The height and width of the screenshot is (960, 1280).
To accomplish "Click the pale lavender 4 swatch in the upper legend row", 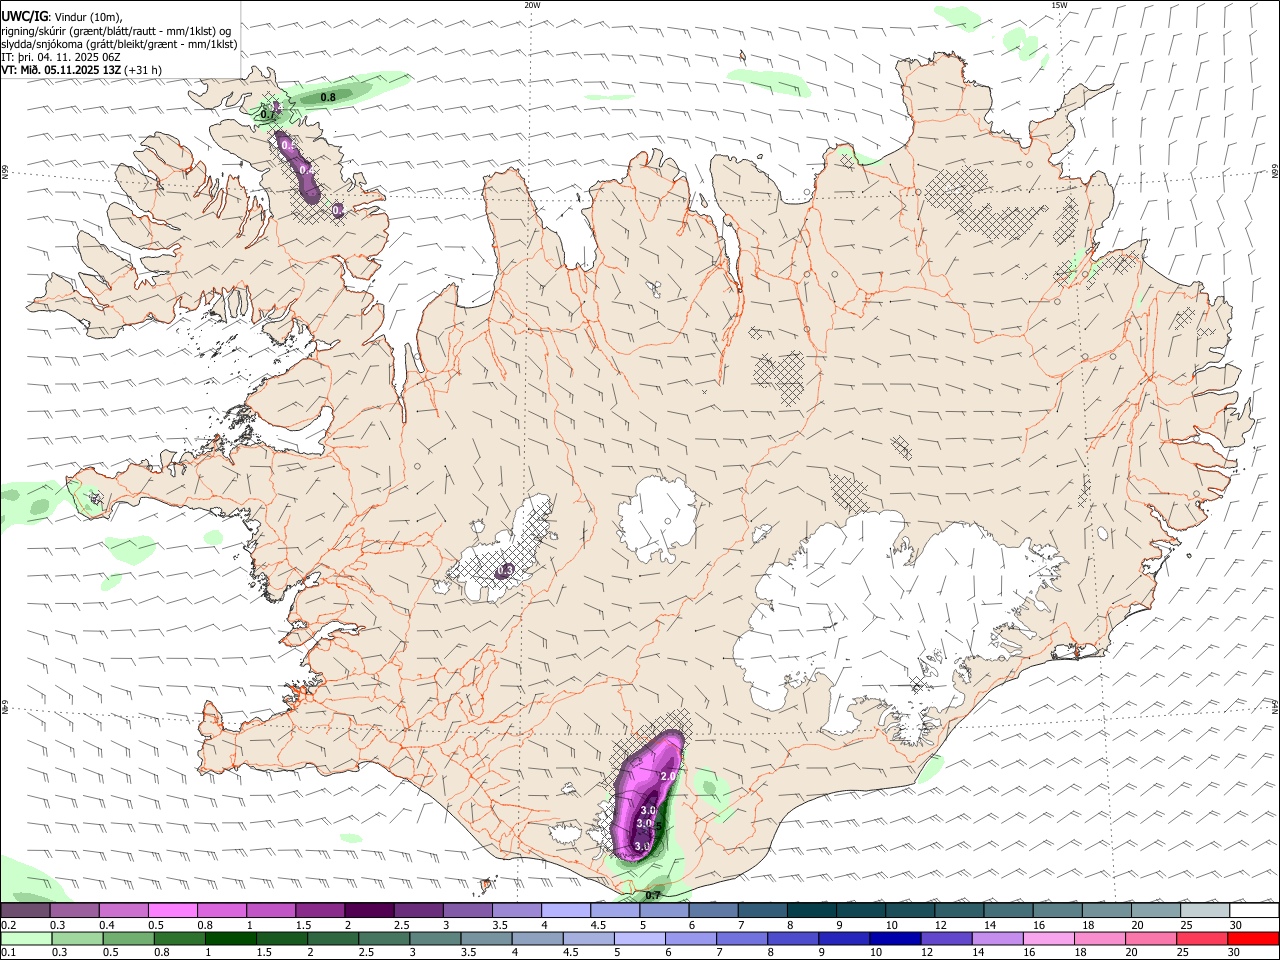I will coord(566,910).
